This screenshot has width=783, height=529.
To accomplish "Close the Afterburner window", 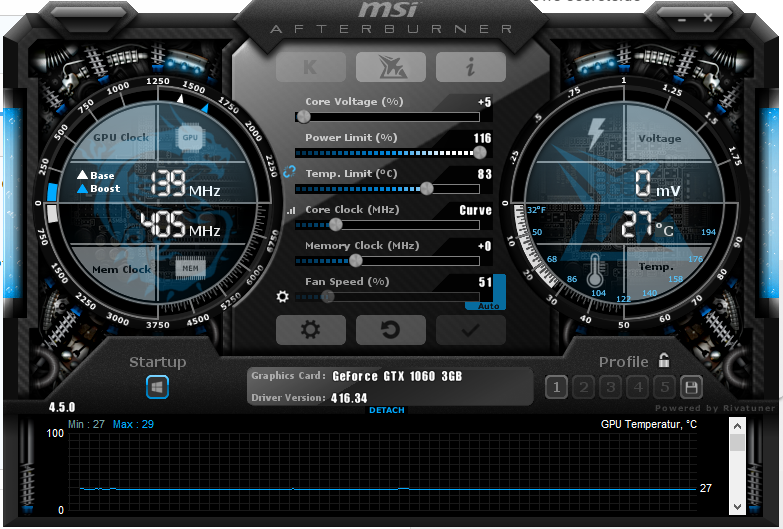I will tap(708, 18).
